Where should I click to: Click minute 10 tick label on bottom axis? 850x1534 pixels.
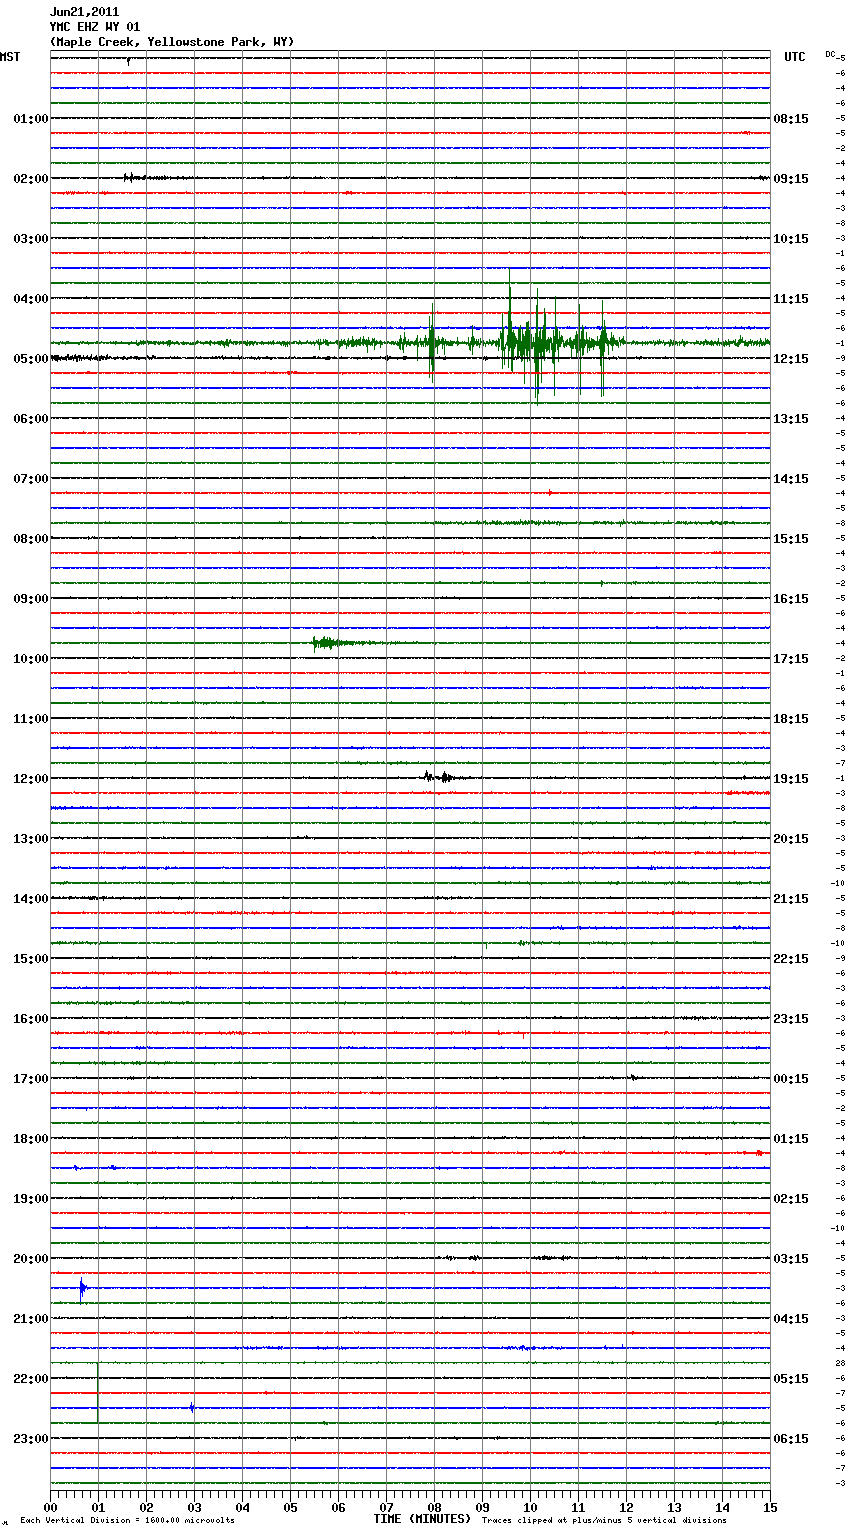pyautogui.click(x=530, y=1507)
